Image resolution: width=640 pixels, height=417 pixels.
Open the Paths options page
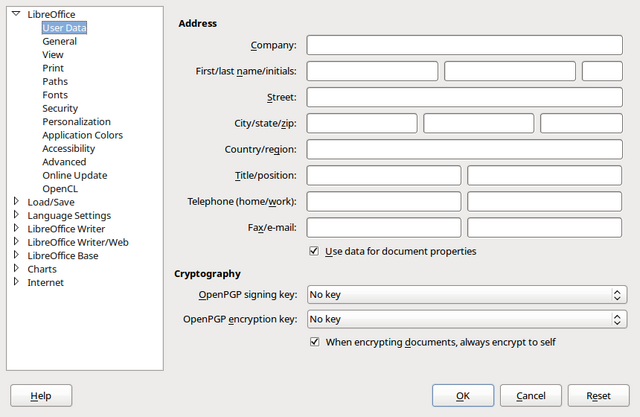(x=55, y=82)
